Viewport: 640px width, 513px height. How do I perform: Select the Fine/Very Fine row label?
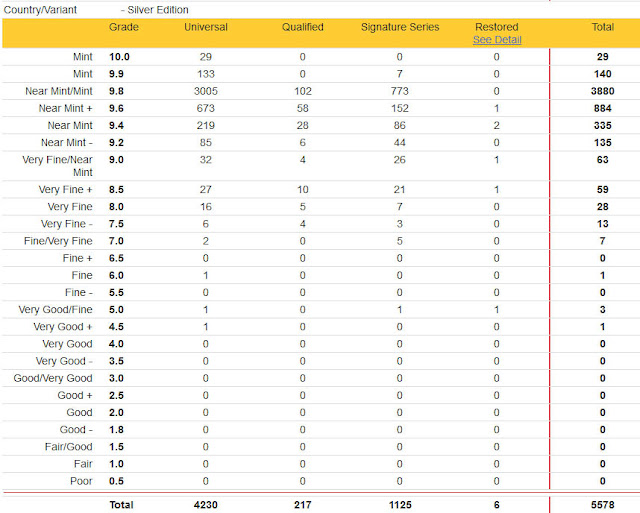[58, 241]
